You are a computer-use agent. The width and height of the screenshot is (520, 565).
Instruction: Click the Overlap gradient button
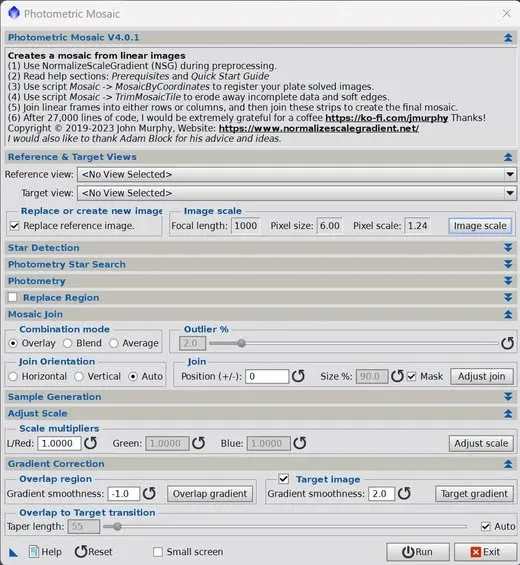coord(210,494)
